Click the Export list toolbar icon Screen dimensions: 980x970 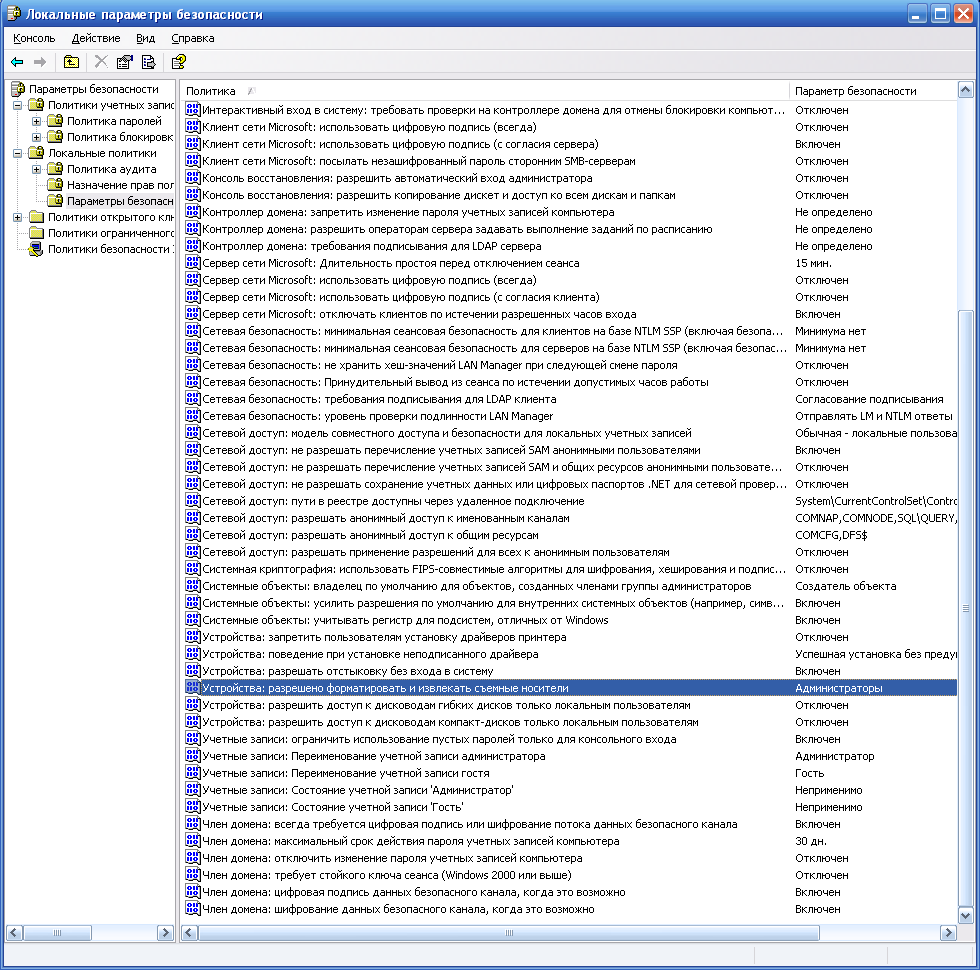pos(148,62)
